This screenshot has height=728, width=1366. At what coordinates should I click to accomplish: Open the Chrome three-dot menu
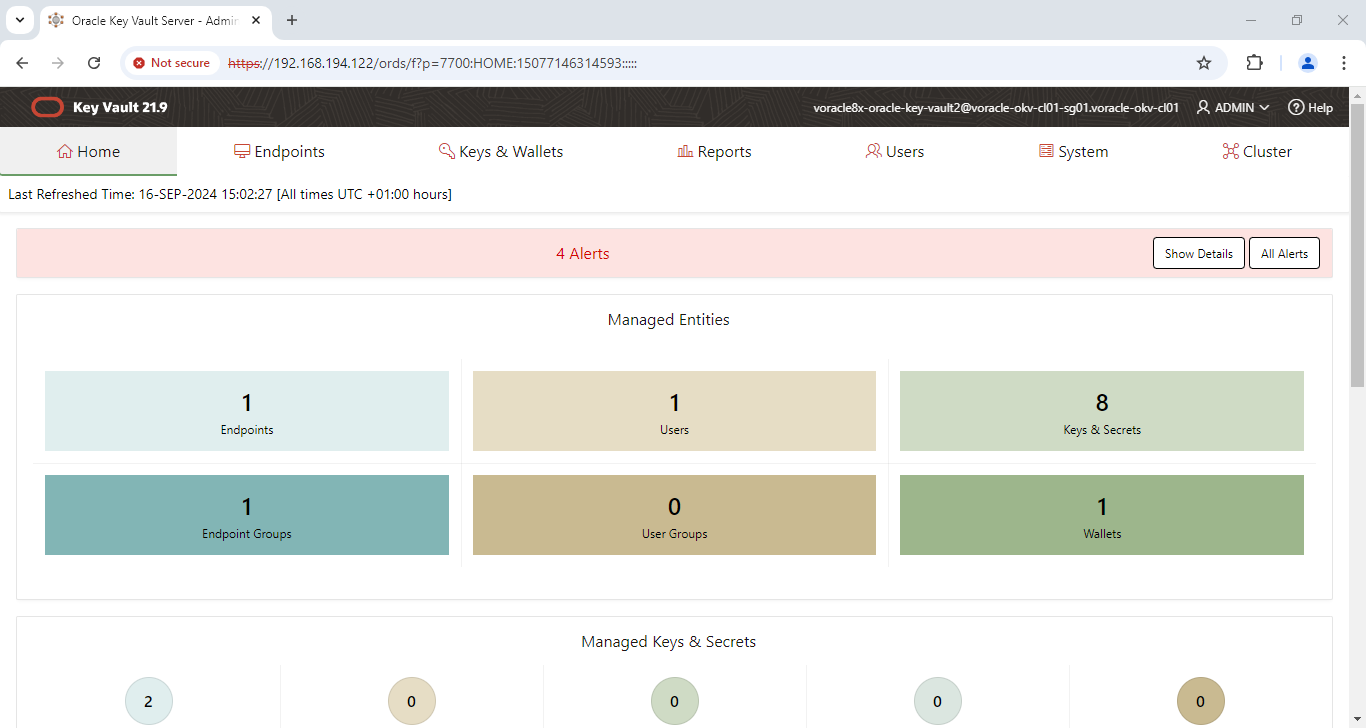(x=1344, y=63)
